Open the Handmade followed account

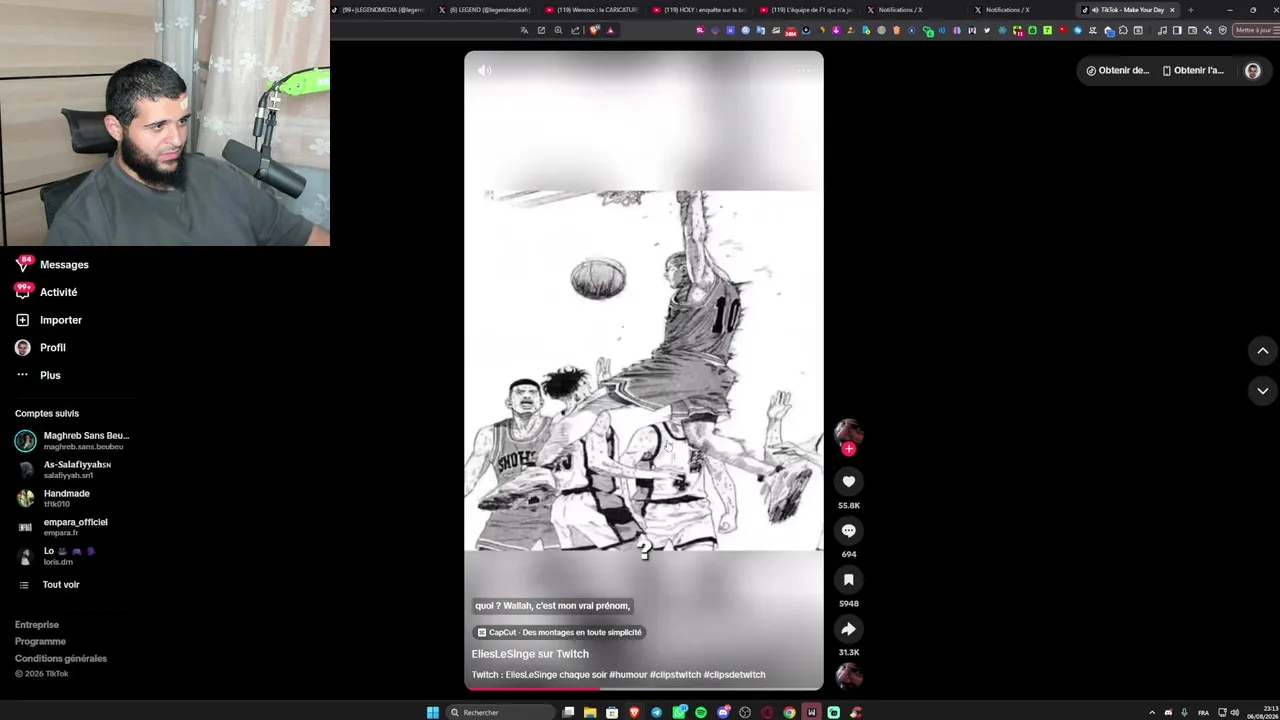tap(52, 498)
